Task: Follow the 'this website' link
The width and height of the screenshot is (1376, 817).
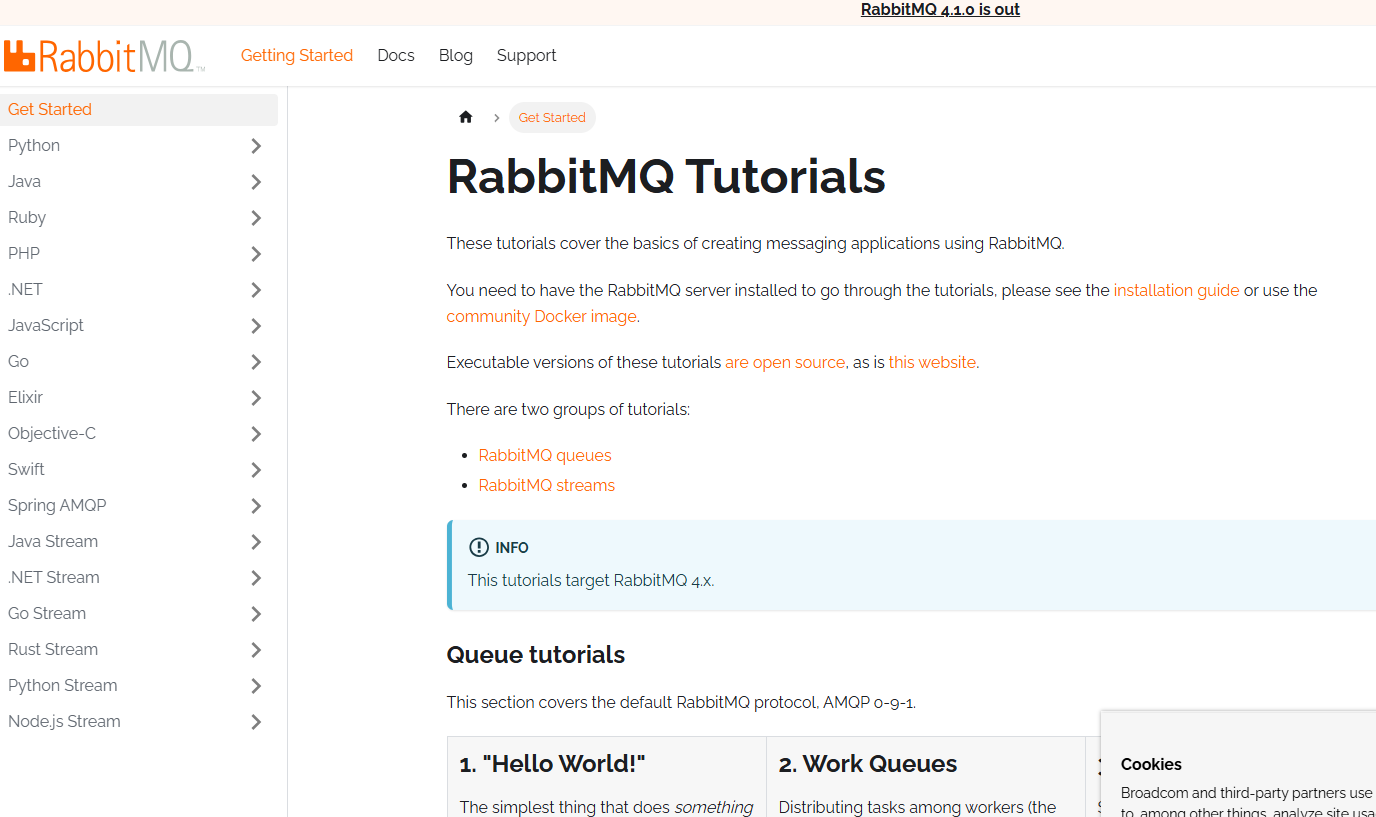Action: pos(932,362)
